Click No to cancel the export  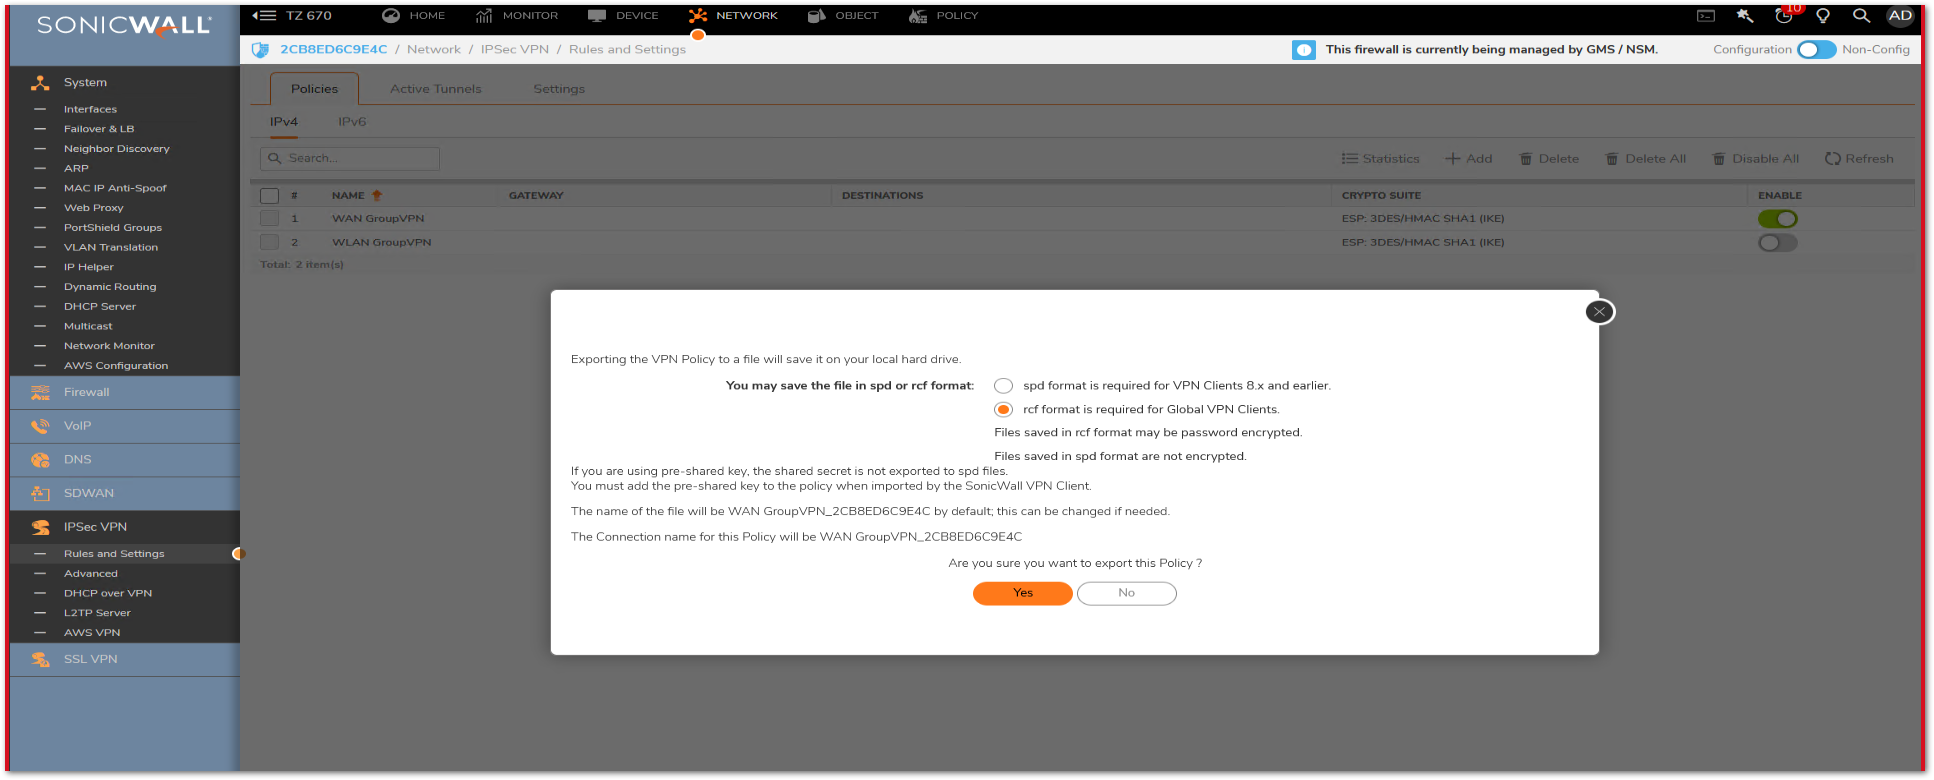coord(1126,594)
